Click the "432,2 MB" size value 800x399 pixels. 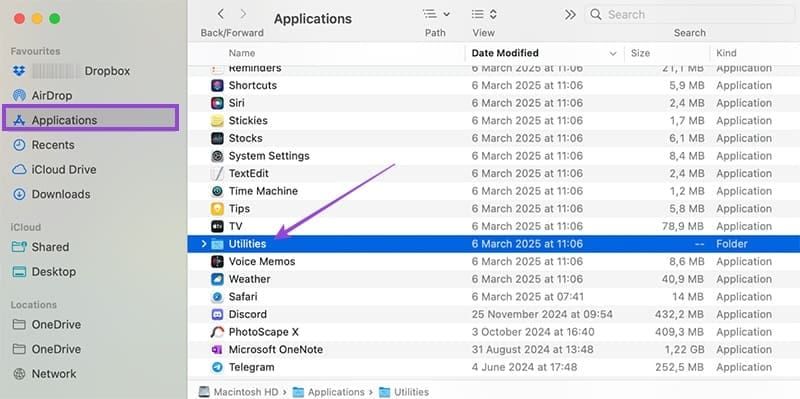pyautogui.click(x=681, y=314)
